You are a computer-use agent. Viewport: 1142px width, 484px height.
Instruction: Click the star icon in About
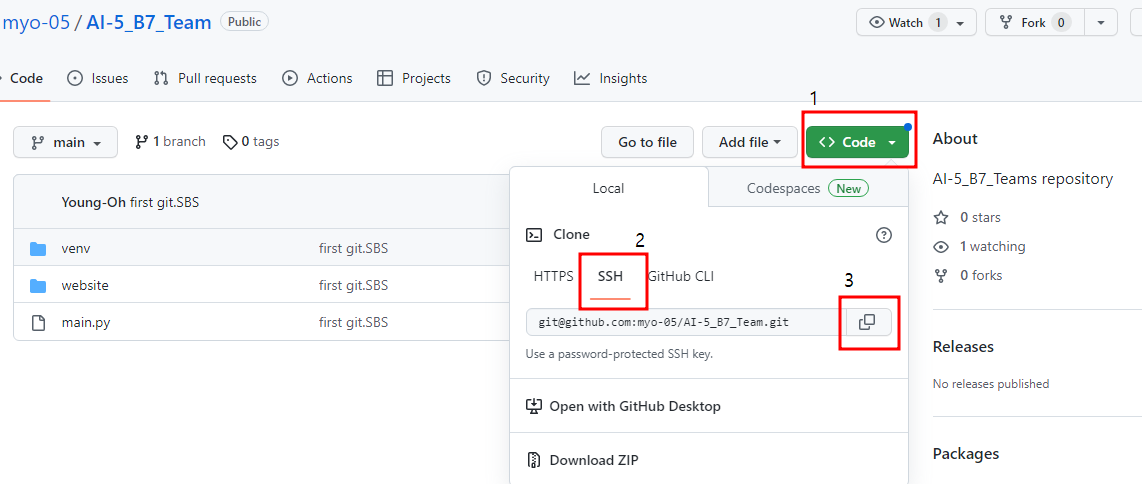click(x=941, y=218)
